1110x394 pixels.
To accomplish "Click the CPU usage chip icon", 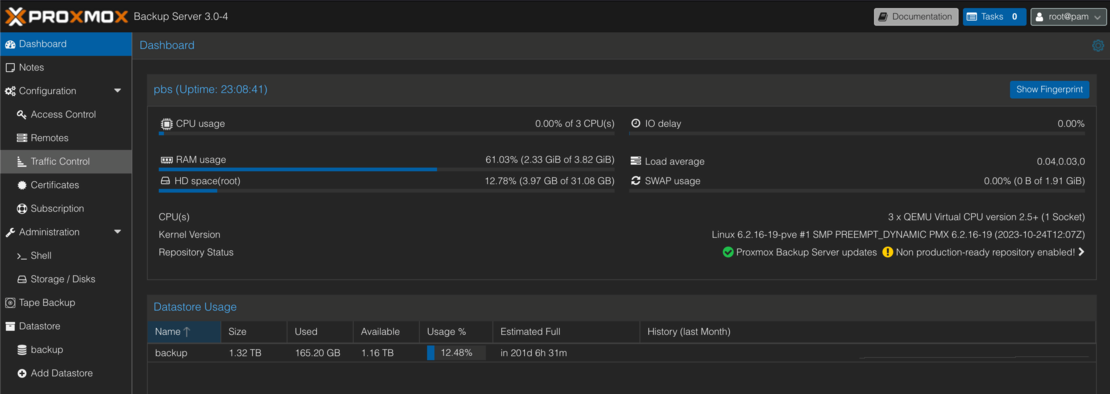I will [166, 124].
